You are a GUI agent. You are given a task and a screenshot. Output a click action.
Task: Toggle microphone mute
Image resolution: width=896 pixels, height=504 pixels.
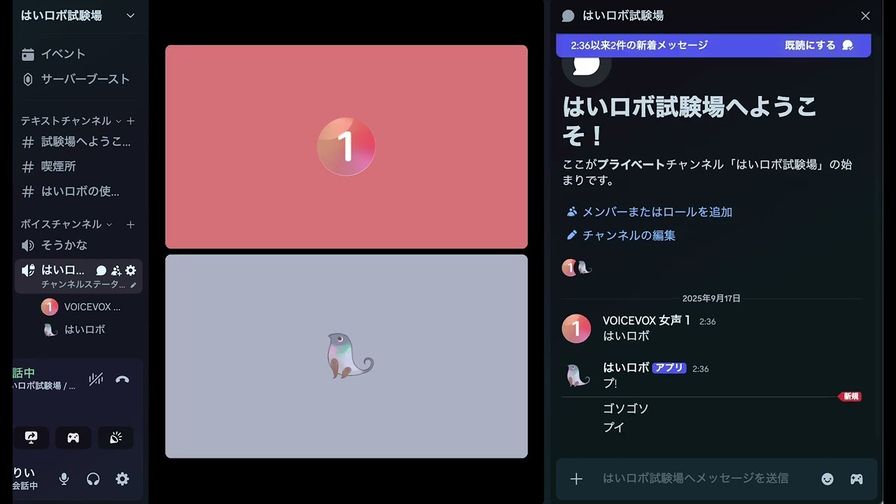coord(64,479)
